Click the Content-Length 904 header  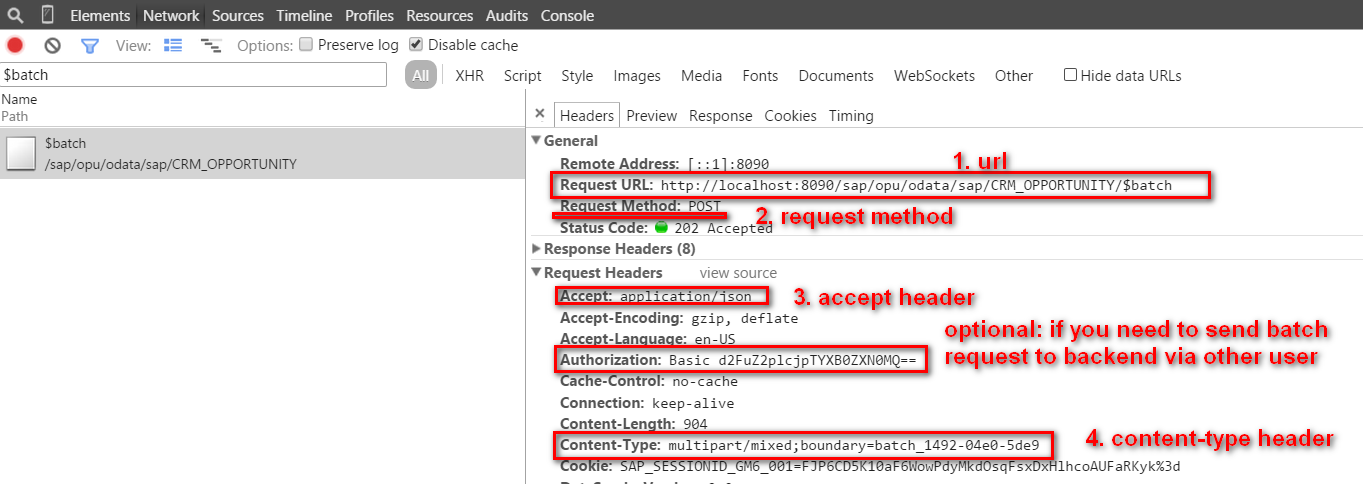(x=634, y=424)
